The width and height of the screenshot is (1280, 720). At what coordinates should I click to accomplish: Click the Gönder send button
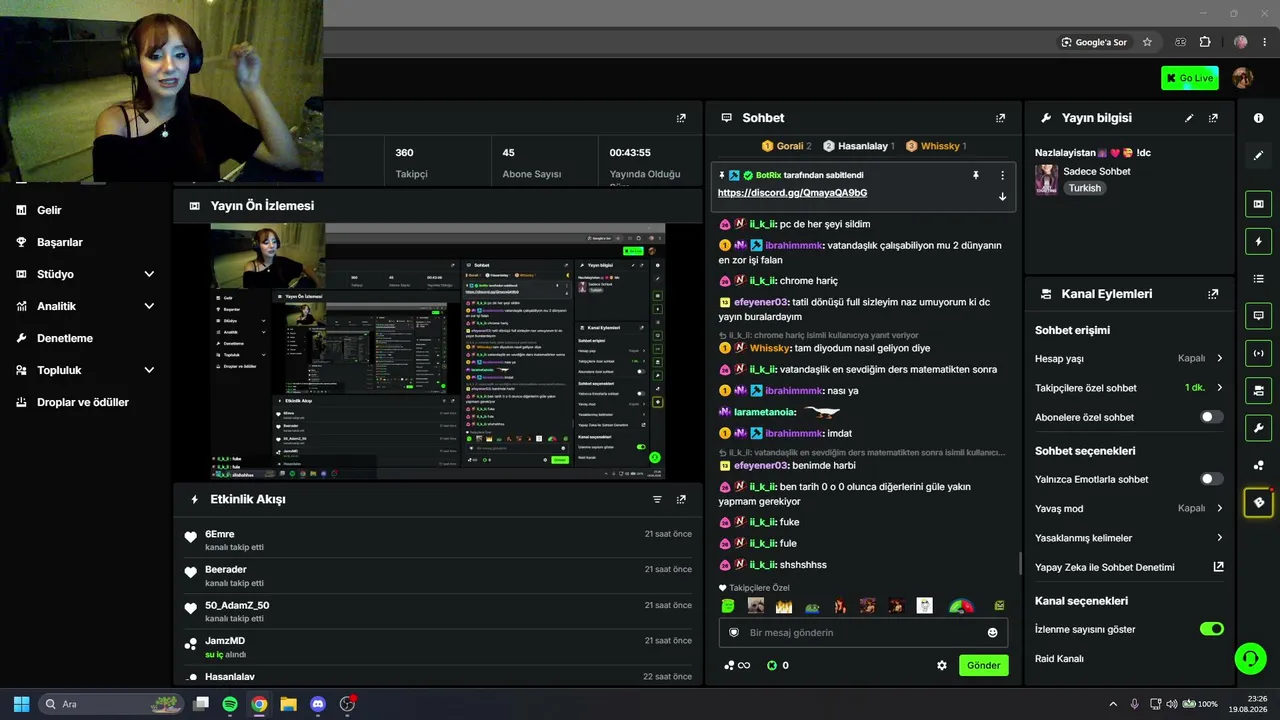coord(983,665)
